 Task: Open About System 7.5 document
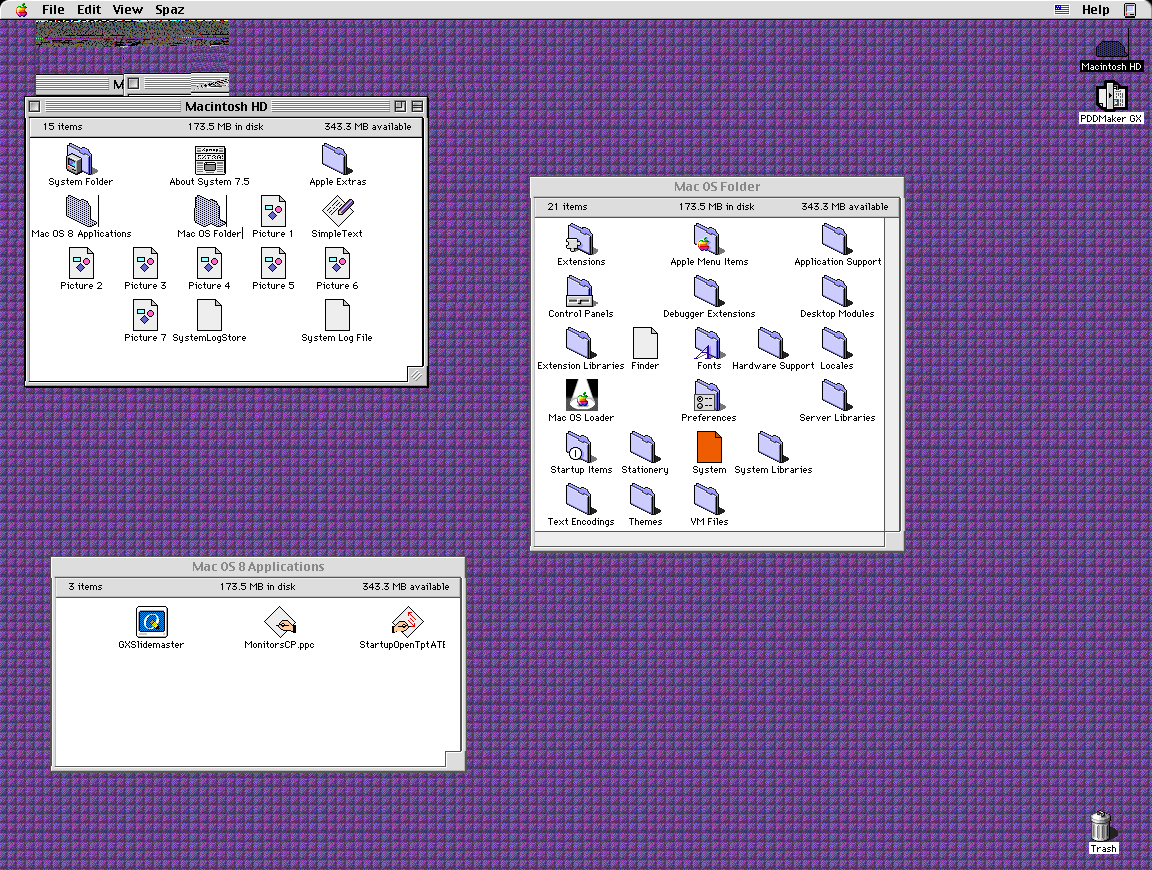209,159
